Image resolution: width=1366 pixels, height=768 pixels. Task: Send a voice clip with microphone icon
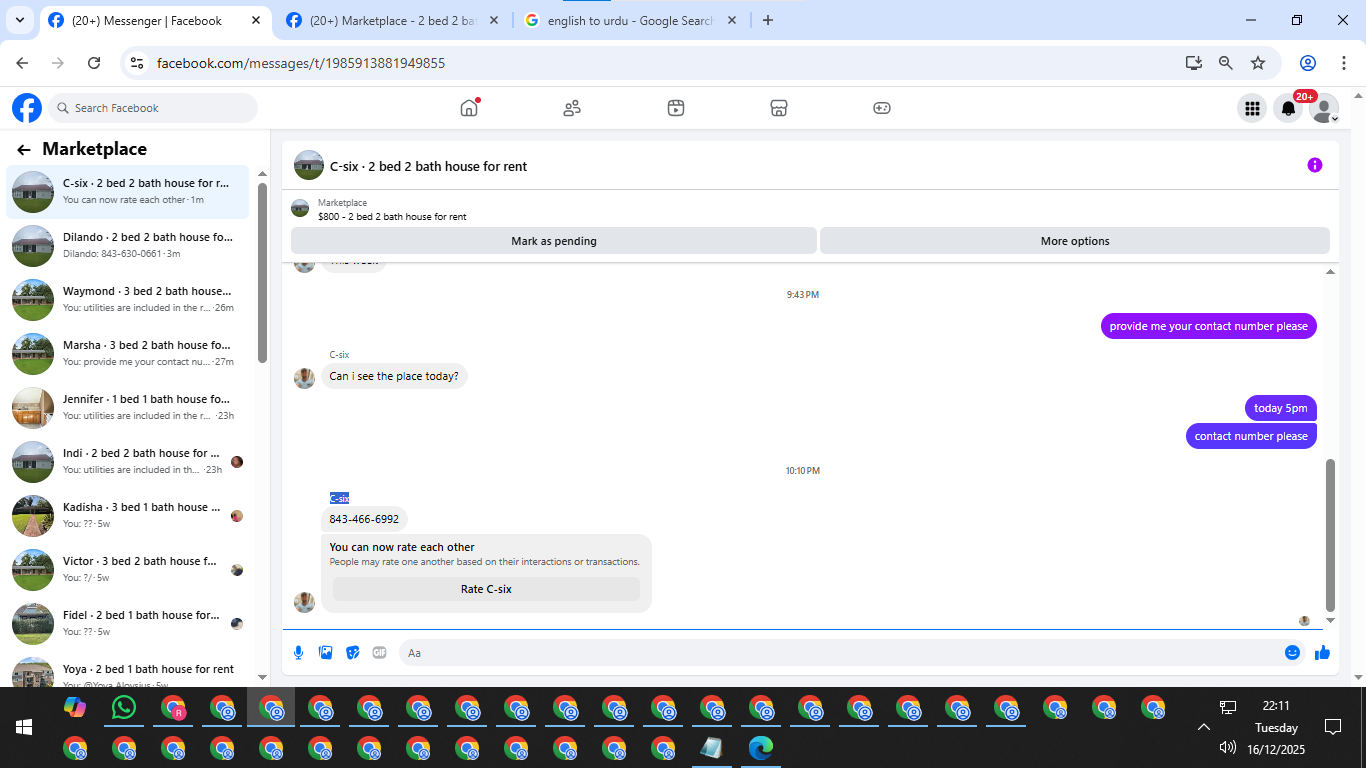coord(298,653)
